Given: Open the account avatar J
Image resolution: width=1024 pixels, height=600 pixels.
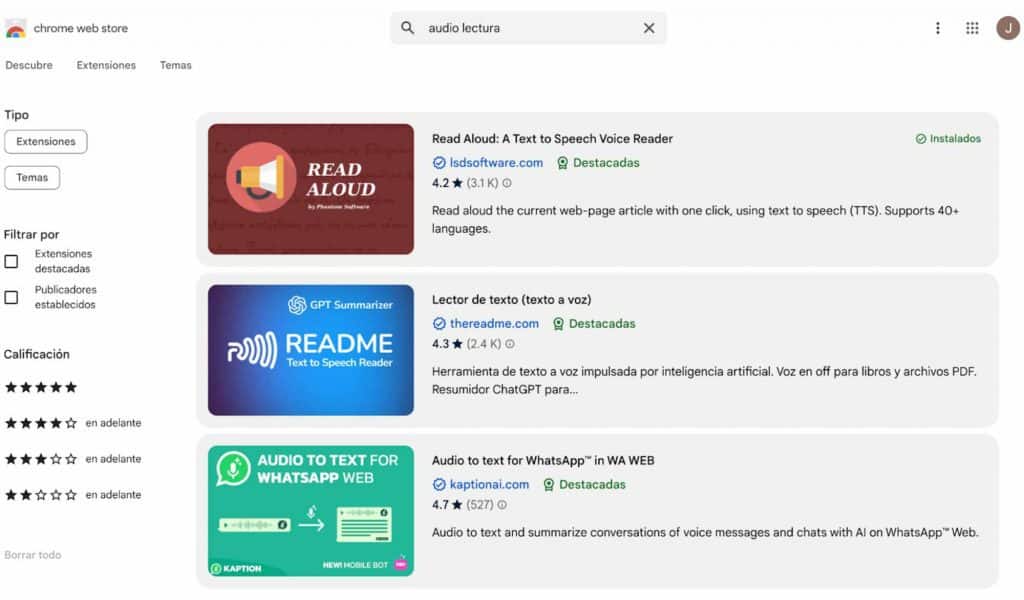Looking at the screenshot, I should click(x=1008, y=28).
